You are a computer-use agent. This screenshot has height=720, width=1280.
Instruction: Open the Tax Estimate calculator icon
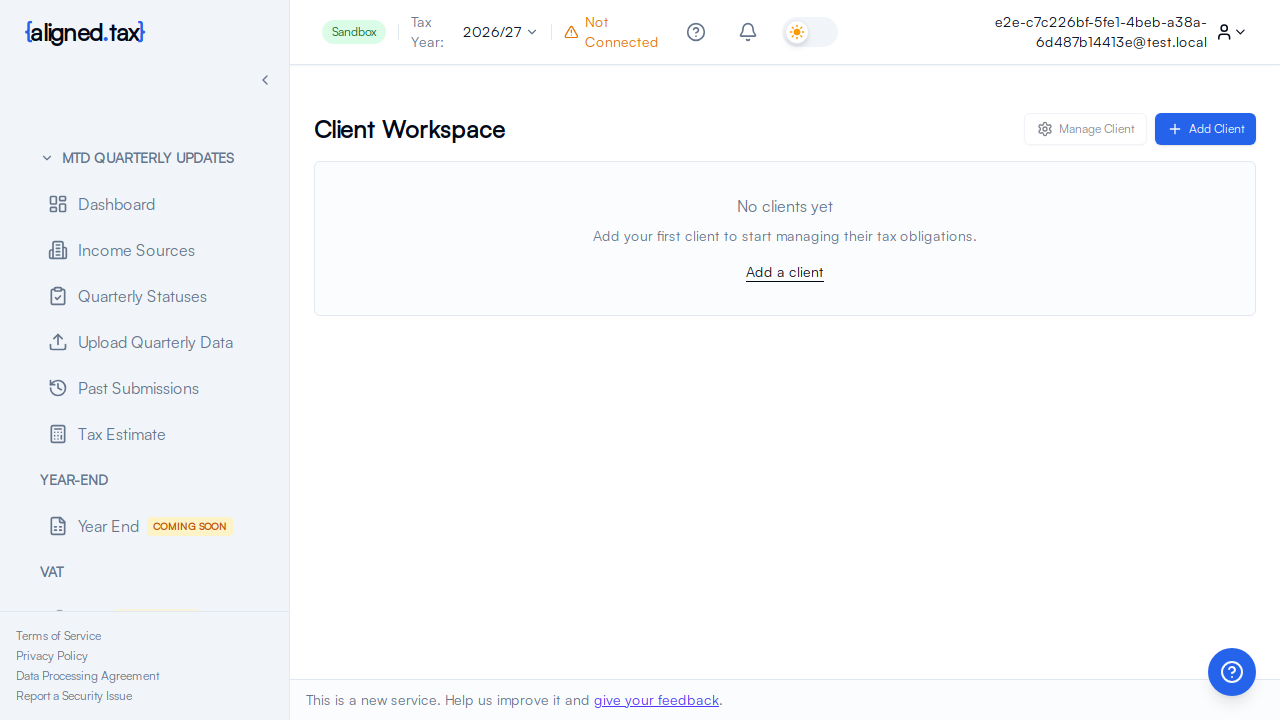[58, 434]
